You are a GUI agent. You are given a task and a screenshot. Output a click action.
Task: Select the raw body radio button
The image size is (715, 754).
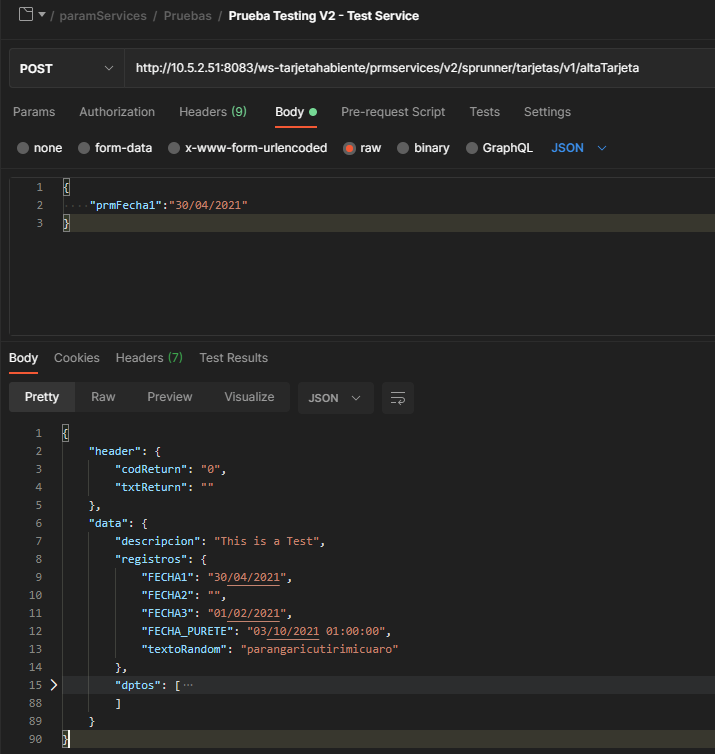(349, 148)
